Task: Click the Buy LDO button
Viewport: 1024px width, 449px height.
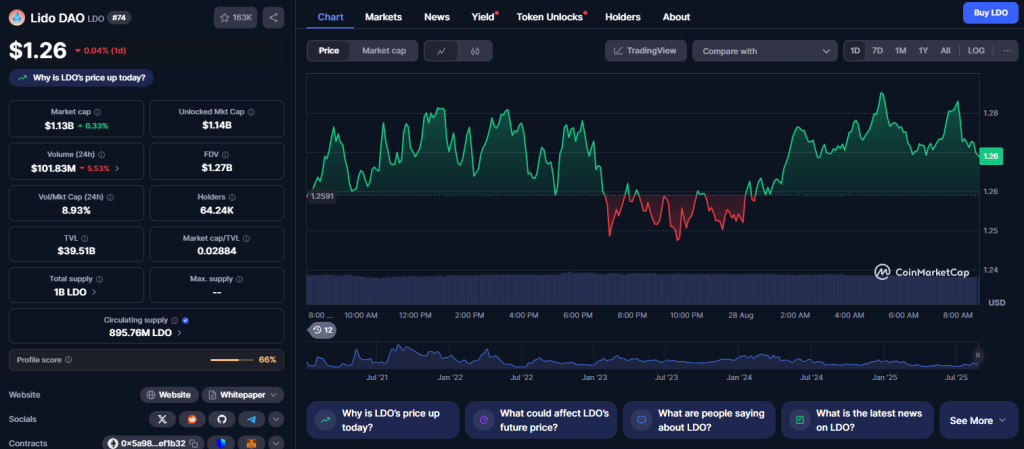Action: pos(990,12)
